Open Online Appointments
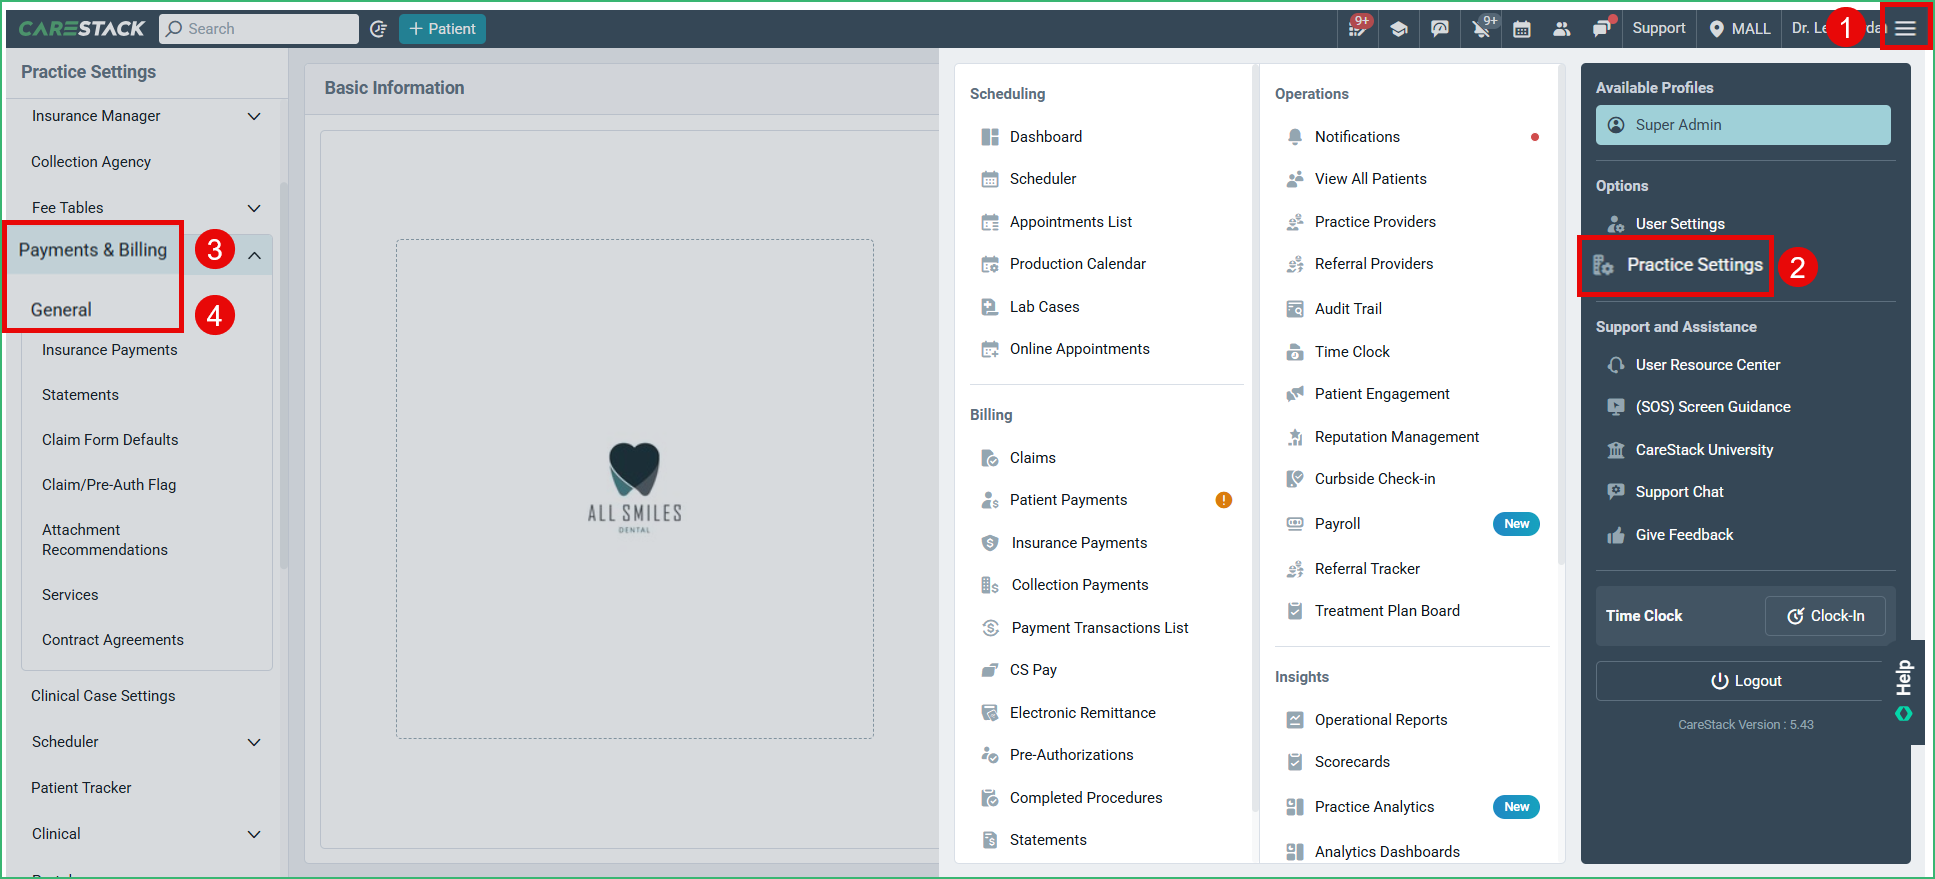 [1080, 349]
